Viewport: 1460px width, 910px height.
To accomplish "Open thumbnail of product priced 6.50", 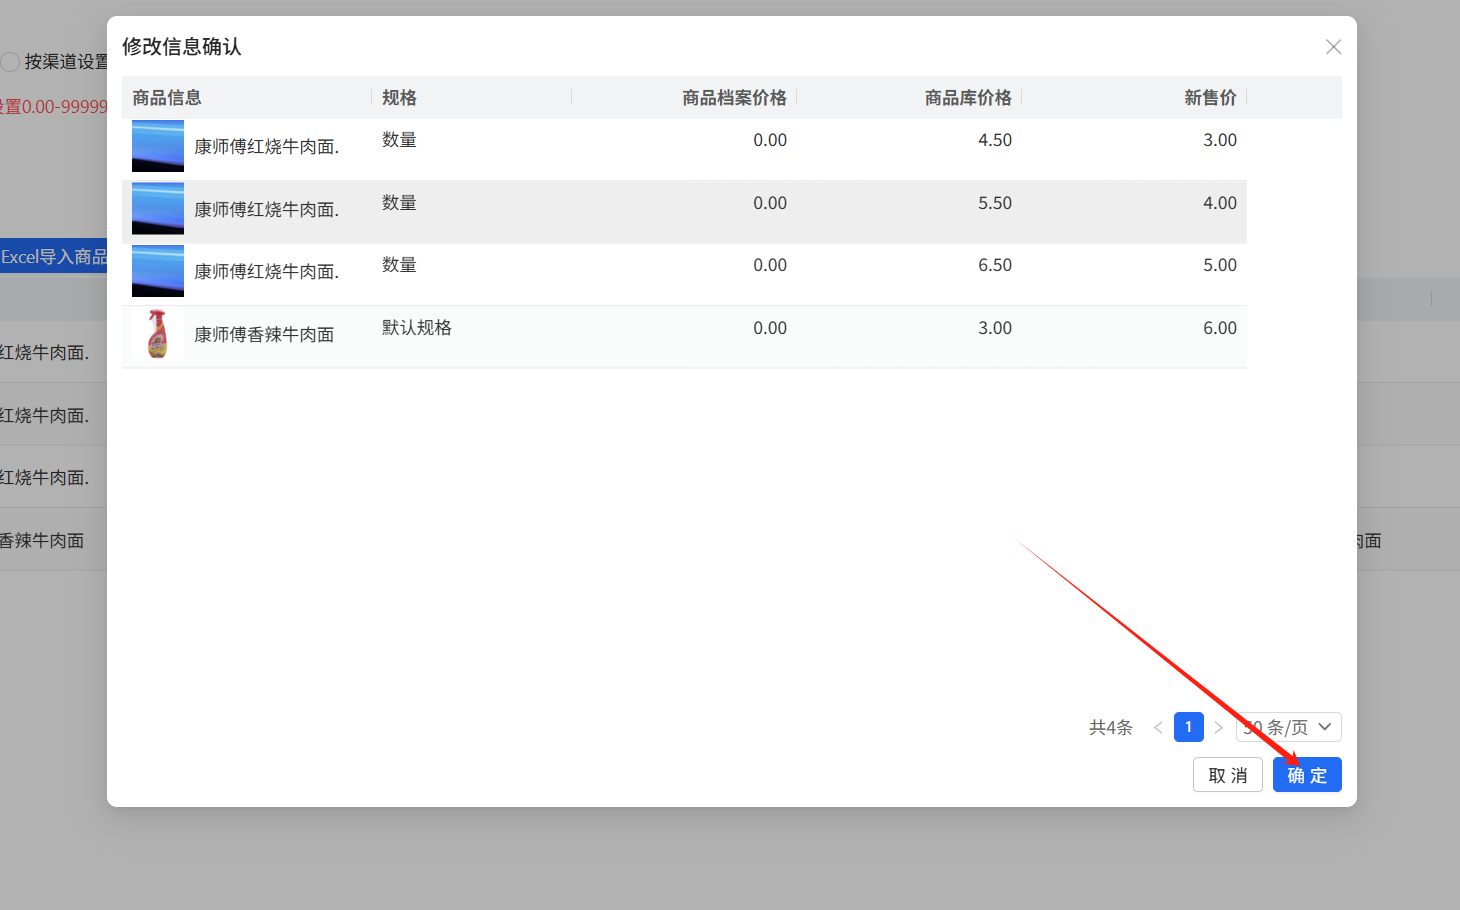I will [158, 271].
